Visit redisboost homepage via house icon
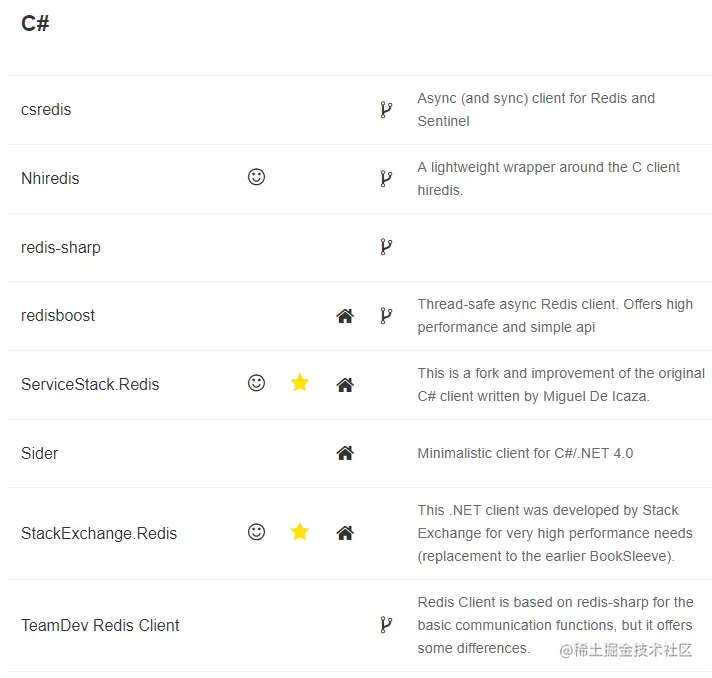 [345, 316]
